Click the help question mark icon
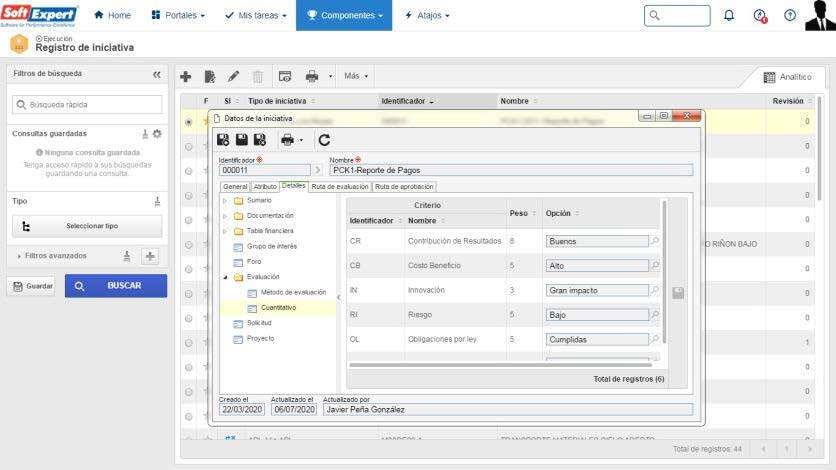The height and width of the screenshot is (470, 836). [790, 16]
